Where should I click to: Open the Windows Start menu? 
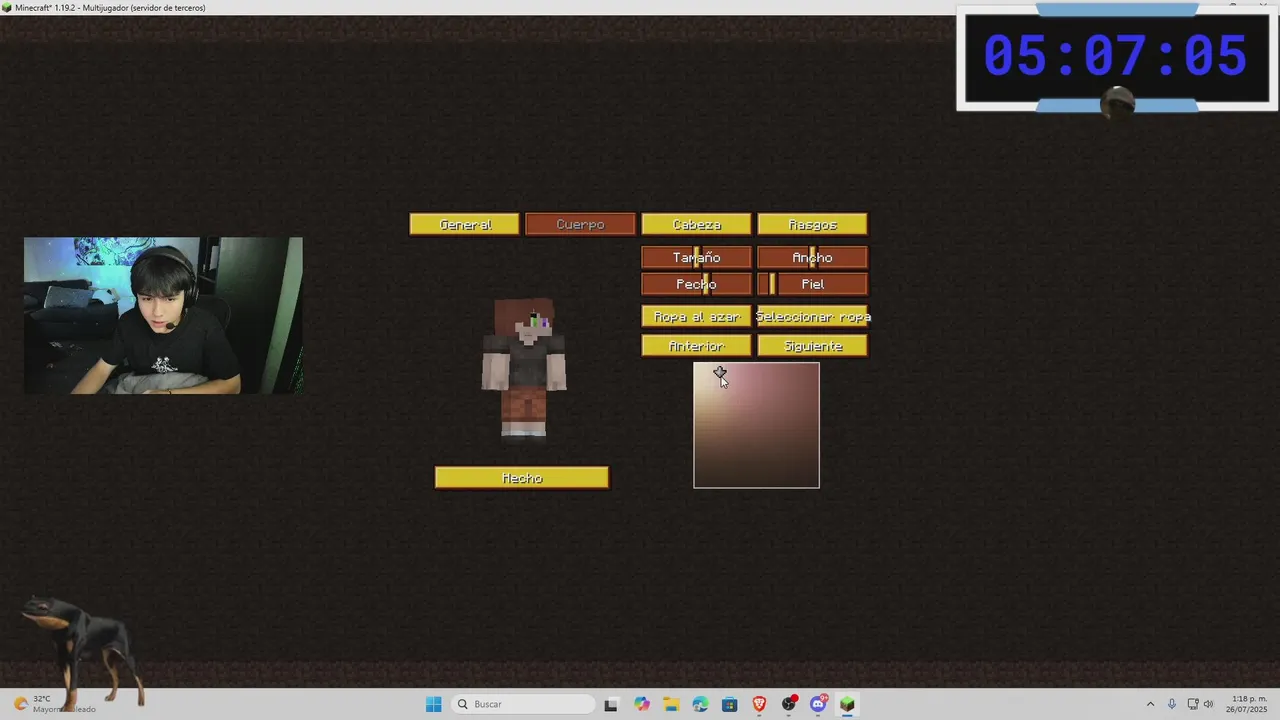433,704
